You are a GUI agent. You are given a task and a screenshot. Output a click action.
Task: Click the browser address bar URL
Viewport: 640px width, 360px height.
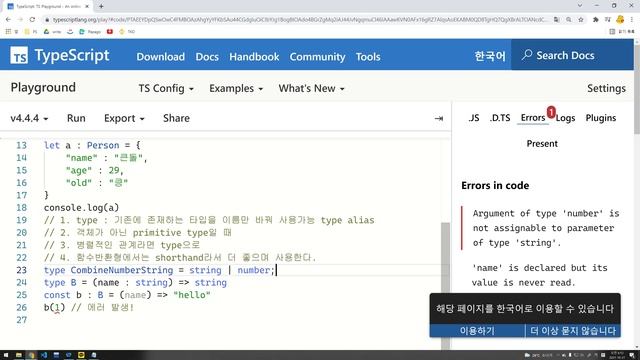(299, 19)
